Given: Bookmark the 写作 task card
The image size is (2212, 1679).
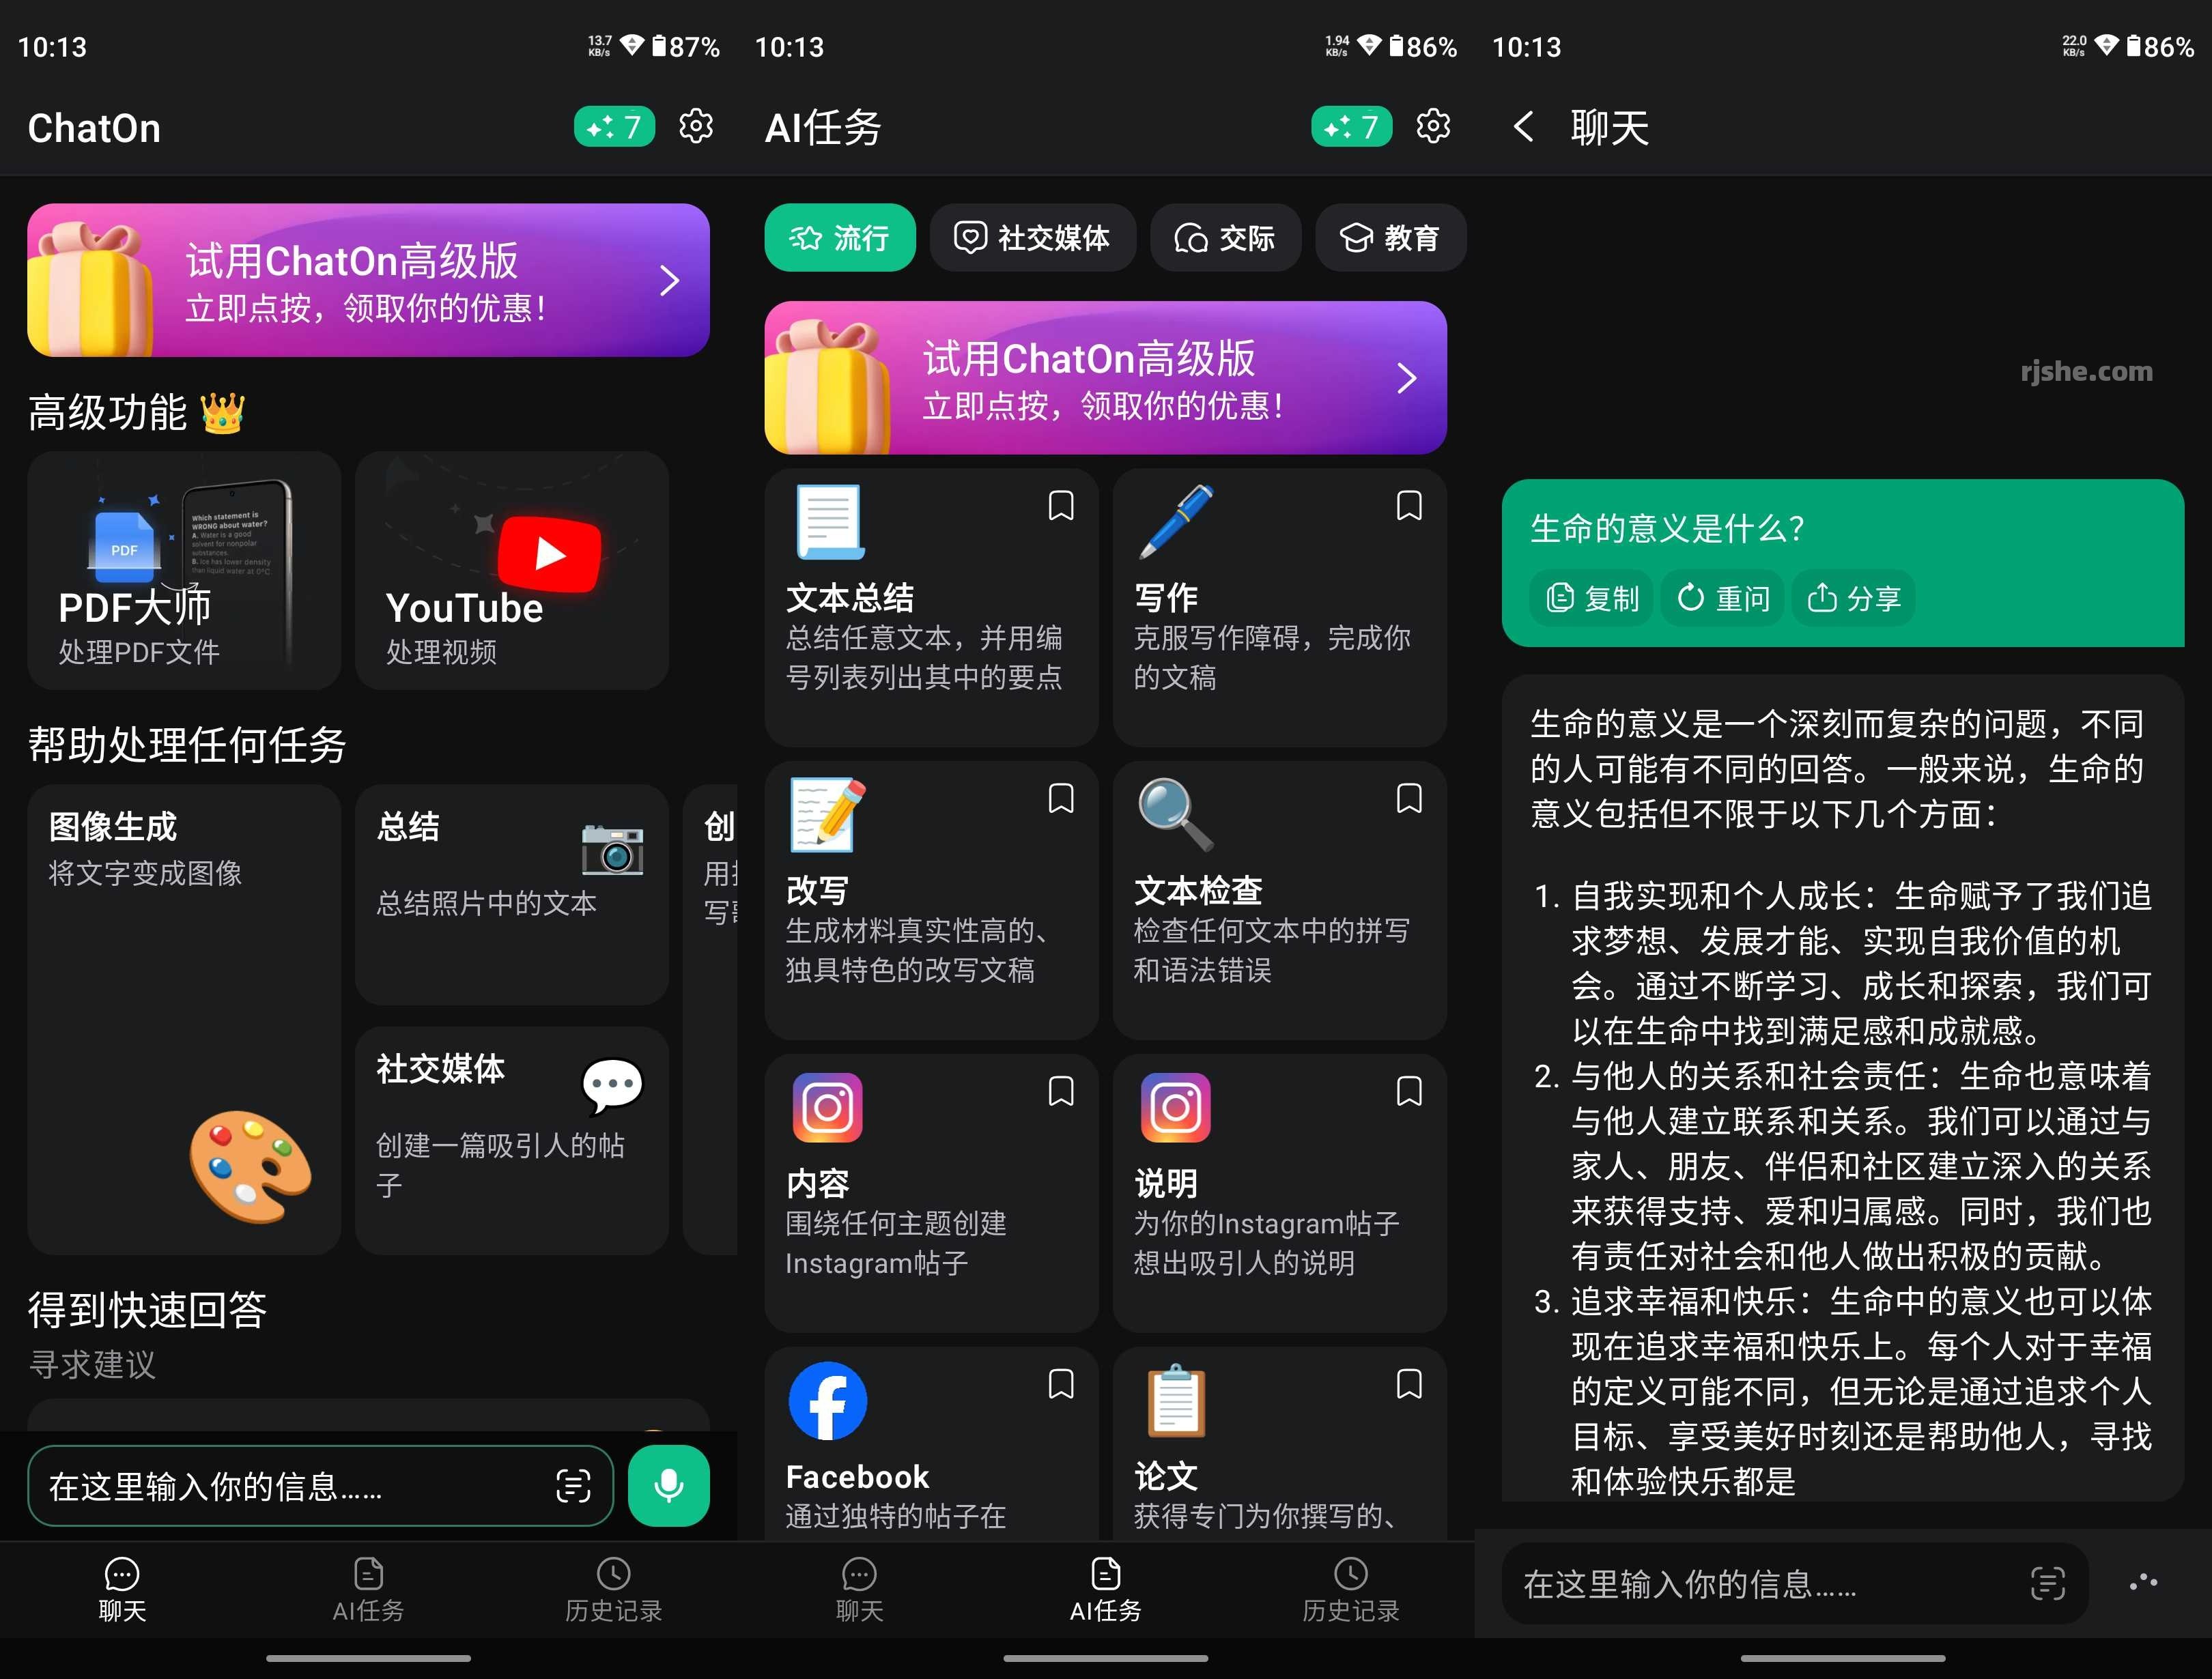Looking at the screenshot, I should click(x=1409, y=506).
